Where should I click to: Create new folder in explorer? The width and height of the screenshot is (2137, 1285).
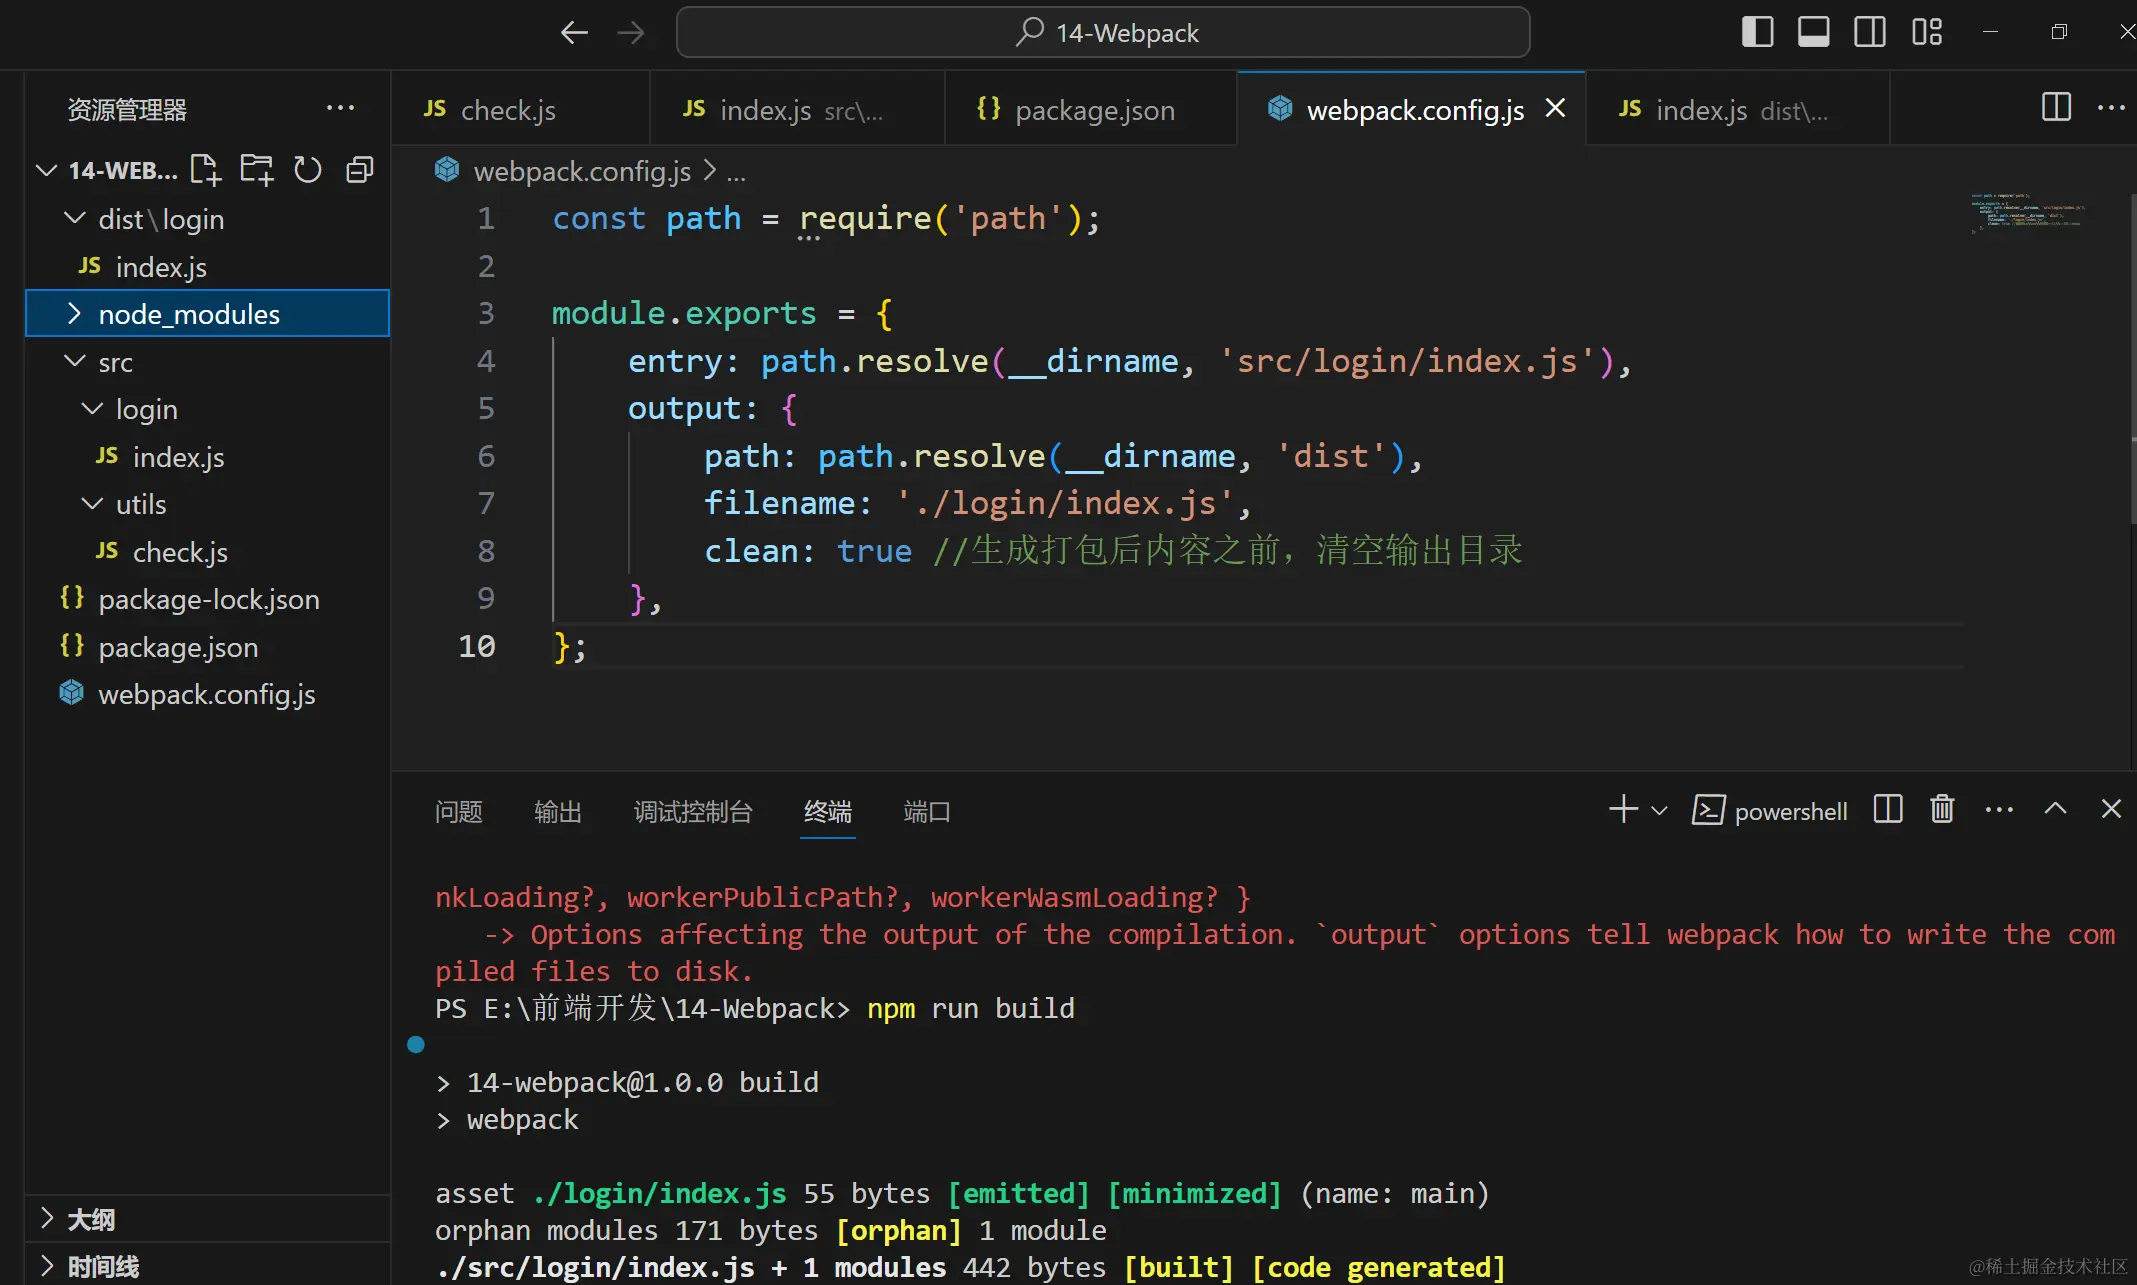tap(257, 170)
